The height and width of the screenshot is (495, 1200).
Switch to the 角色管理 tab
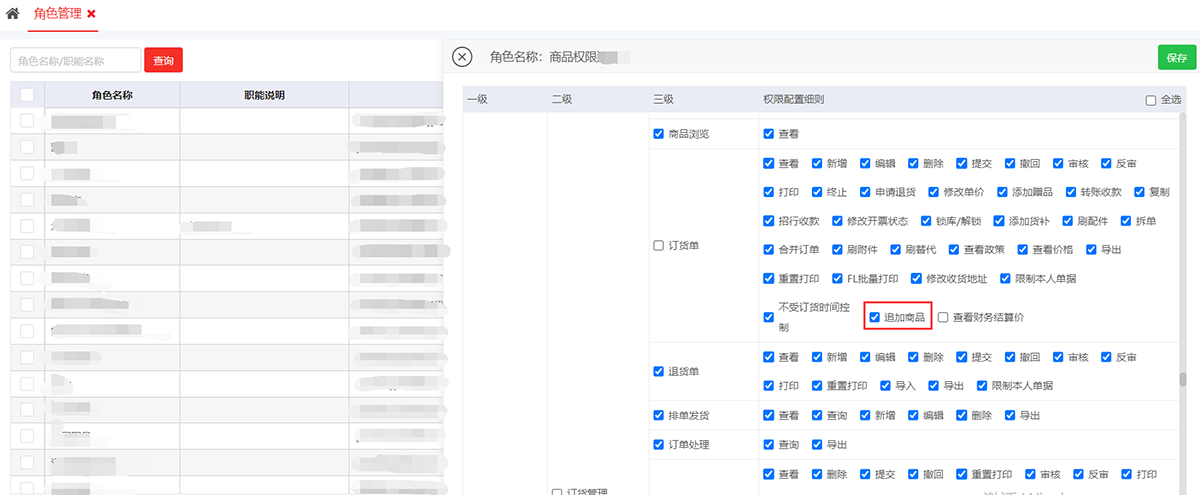[x=58, y=14]
